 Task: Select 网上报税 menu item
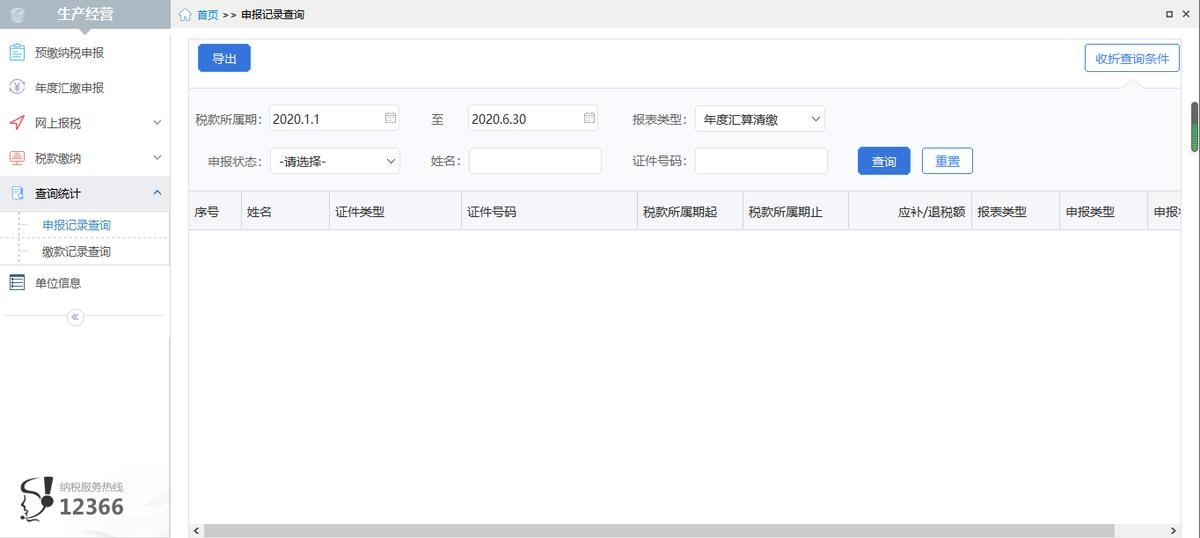(85, 123)
